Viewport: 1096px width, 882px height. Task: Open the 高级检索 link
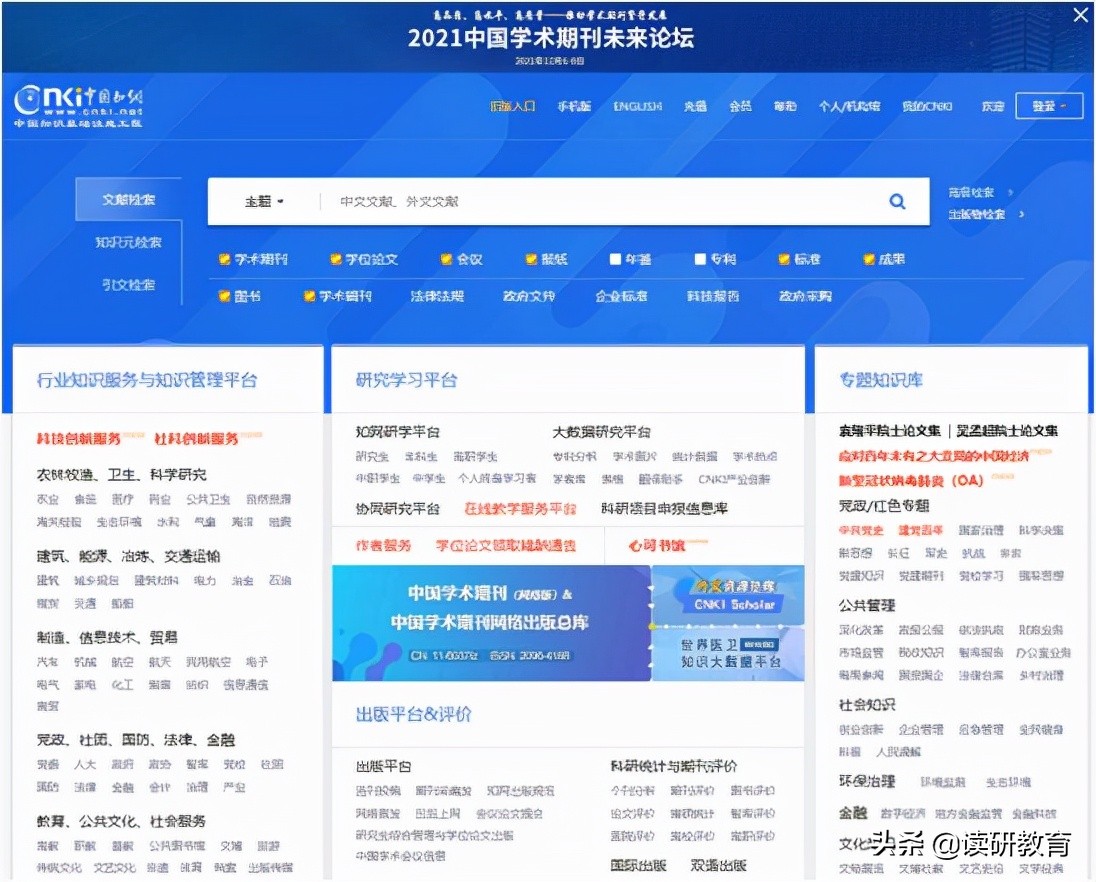tap(971, 192)
